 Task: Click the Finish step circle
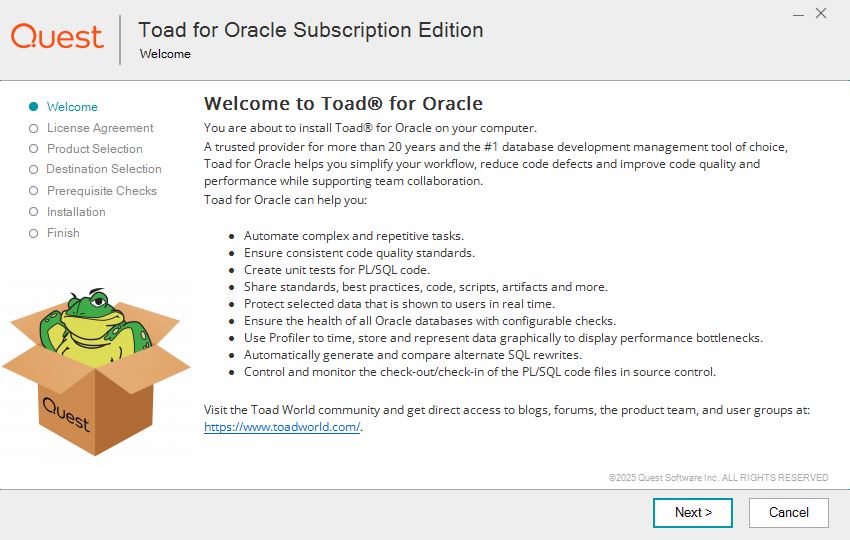[x=34, y=233]
